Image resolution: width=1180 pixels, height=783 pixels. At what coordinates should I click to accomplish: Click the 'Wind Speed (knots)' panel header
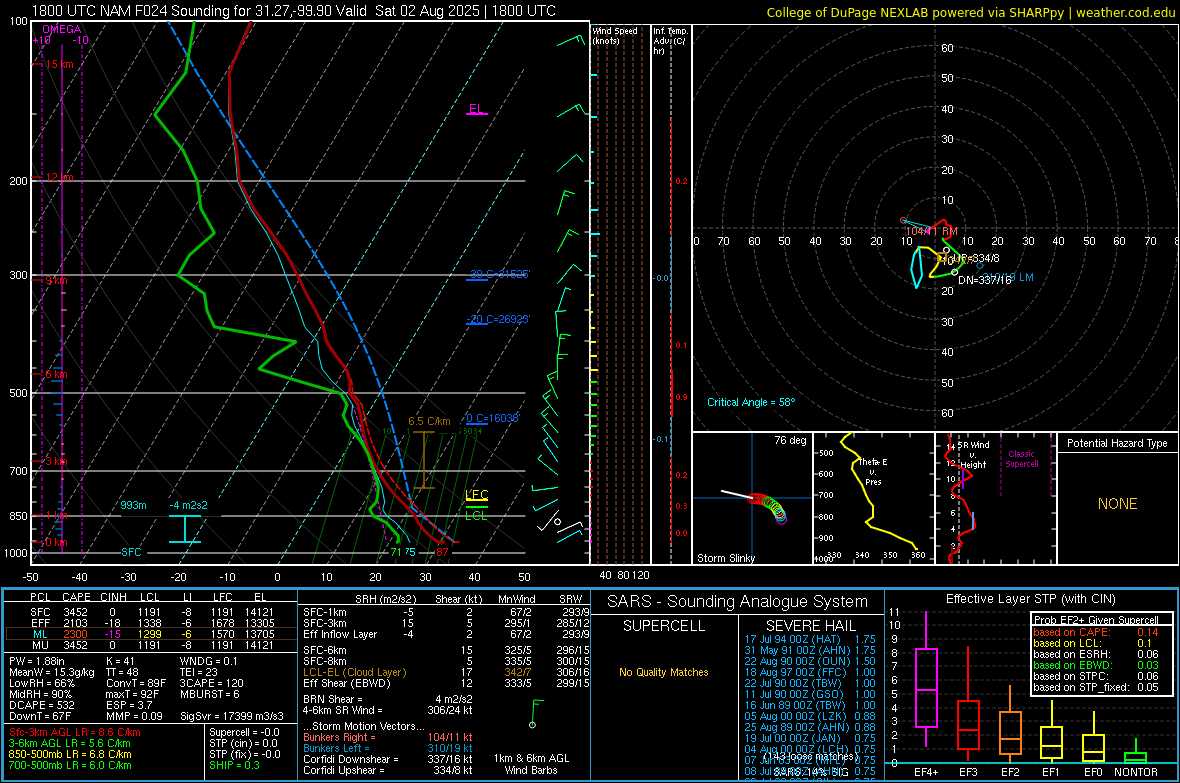pyautogui.click(x=615, y=35)
